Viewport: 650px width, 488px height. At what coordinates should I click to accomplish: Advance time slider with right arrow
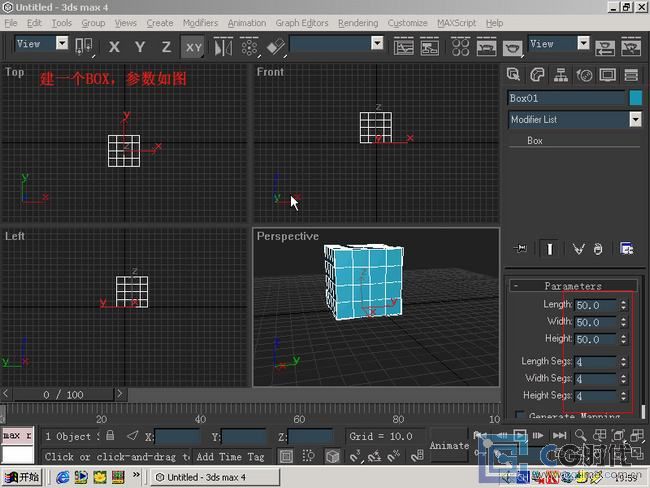point(120,394)
